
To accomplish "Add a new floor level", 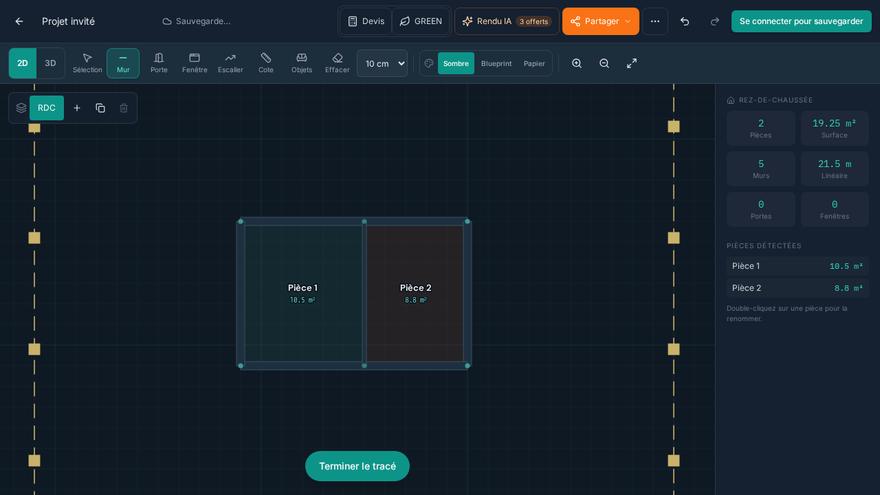I will pyautogui.click(x=77, y=108).
